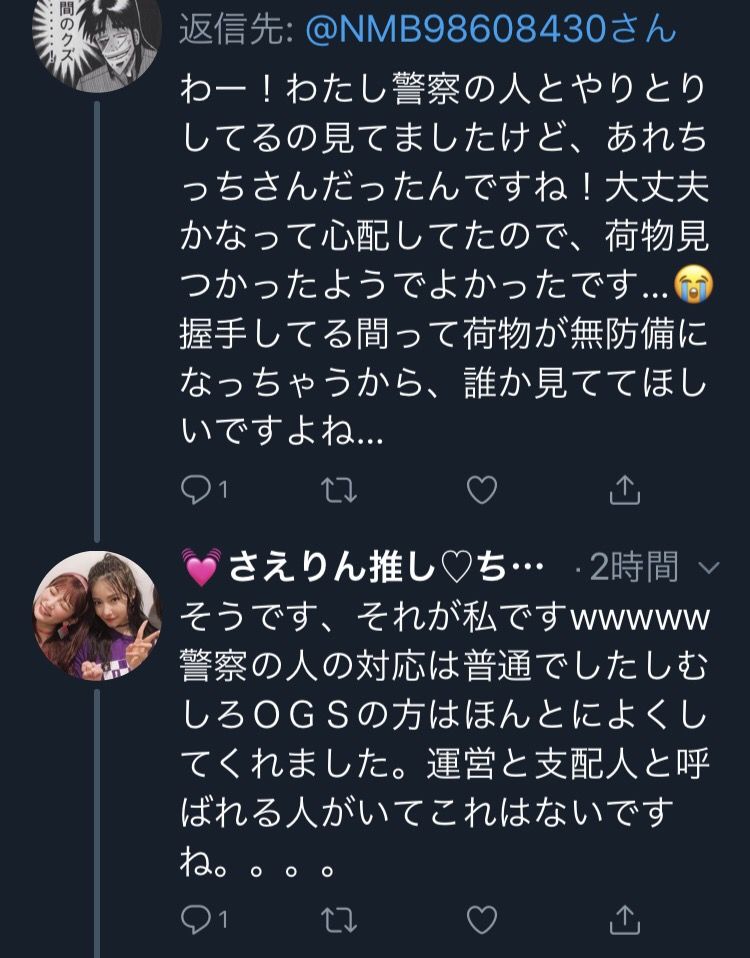
Task: Open the @NMB98608430 mention link
Action: (x=490, y=29)
